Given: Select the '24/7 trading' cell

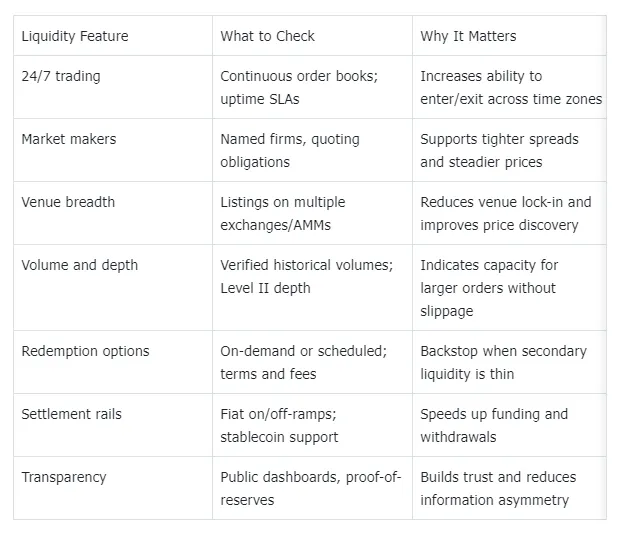Looking at the screenshot, I should coord(60,76).
